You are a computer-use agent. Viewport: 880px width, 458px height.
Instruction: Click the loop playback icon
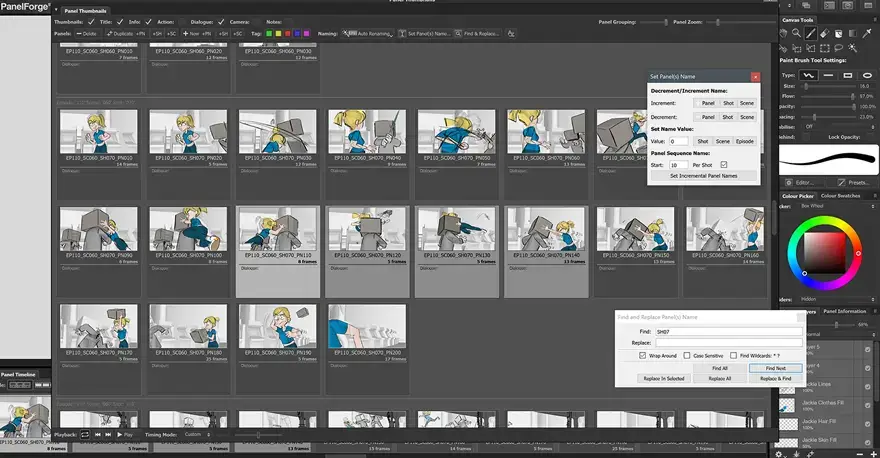click(85, 434)
